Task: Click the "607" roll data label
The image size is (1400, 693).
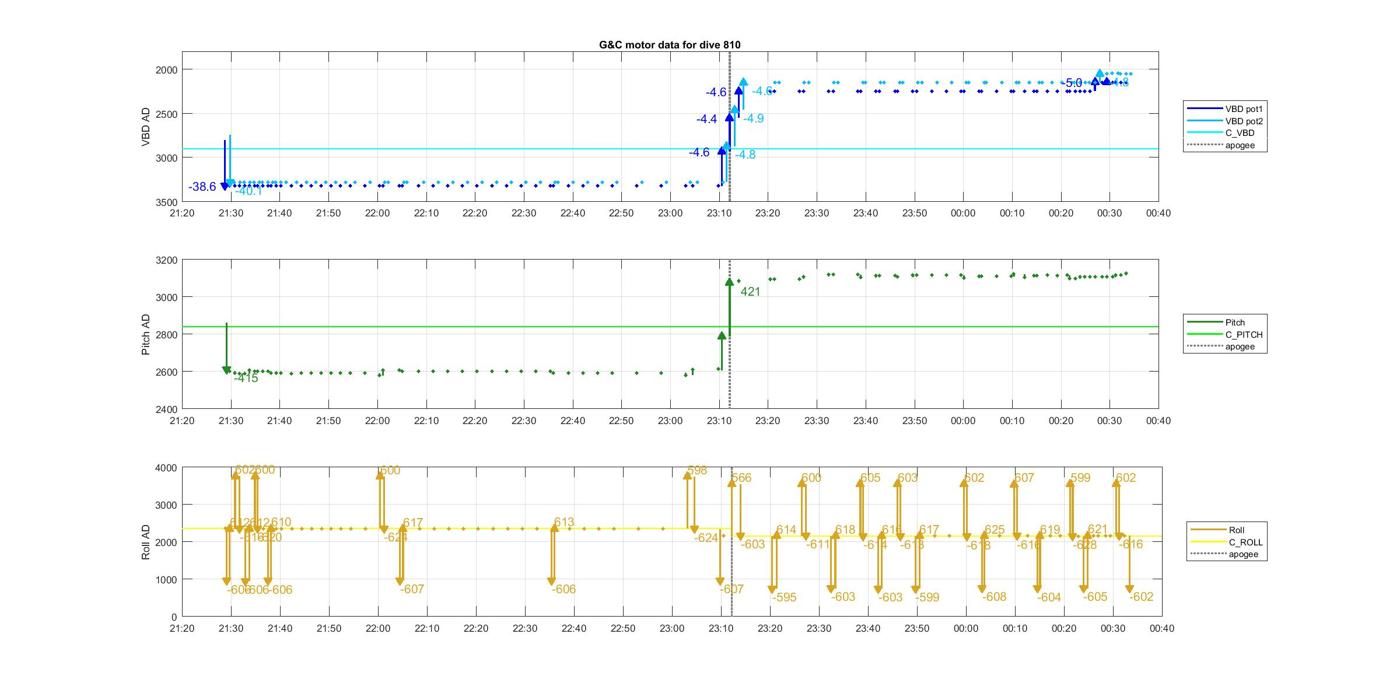Action: [x=1024, y=478]
